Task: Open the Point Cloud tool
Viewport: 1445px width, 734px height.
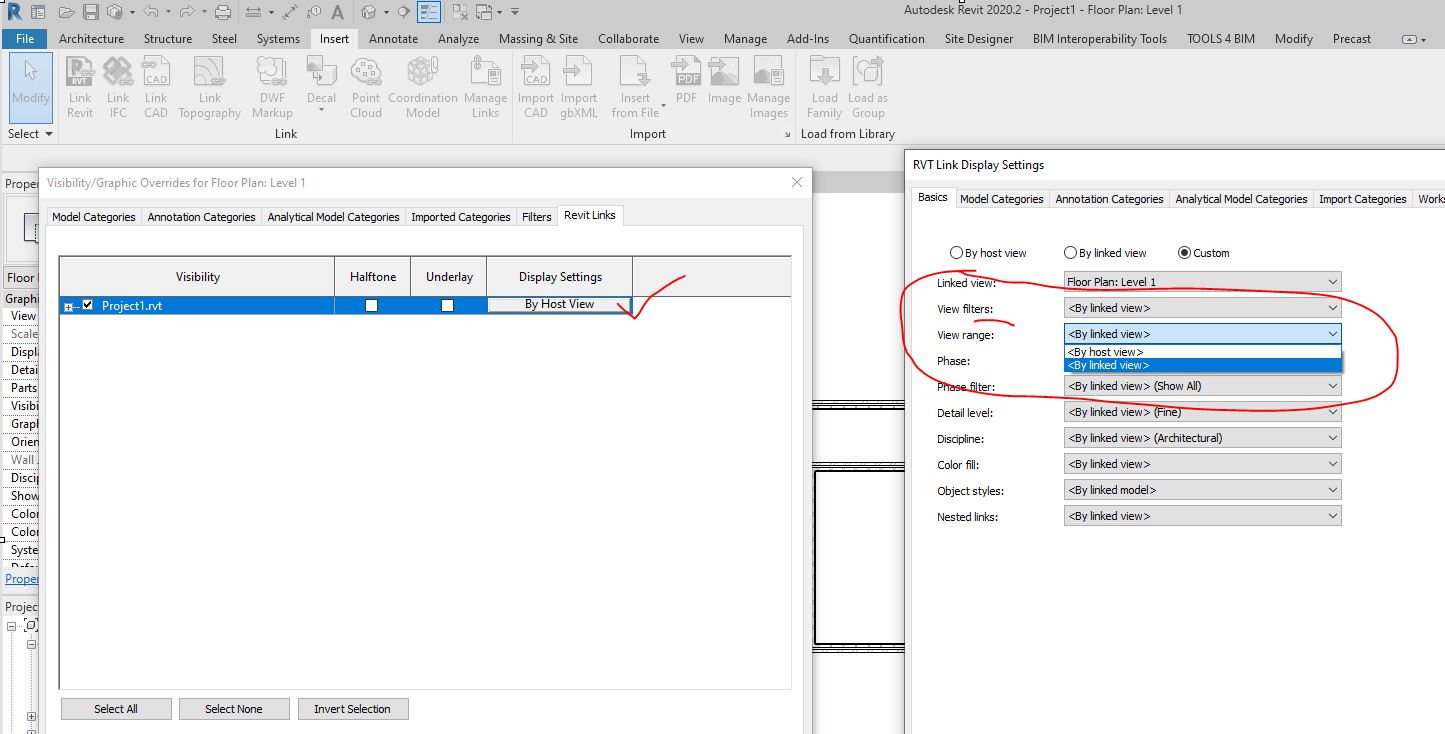Action: click(x=366, y=87)
